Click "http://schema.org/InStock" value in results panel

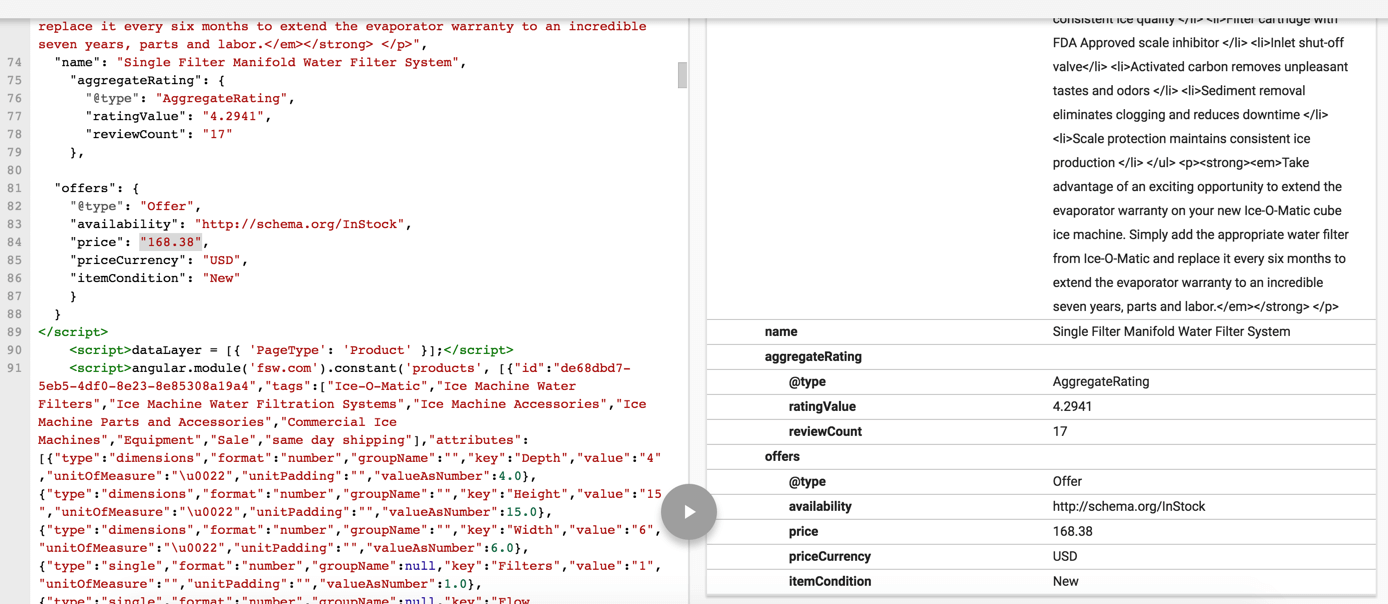1129,507
